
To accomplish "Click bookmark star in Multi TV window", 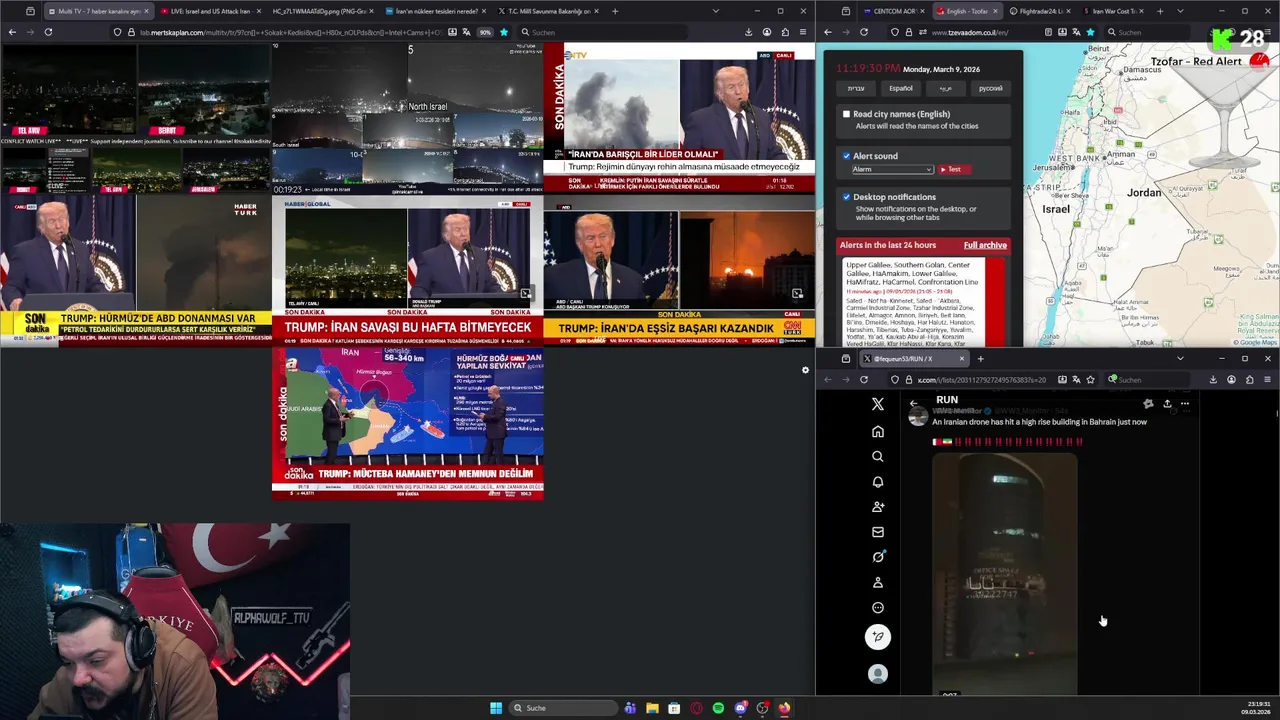I will coord(503,32).
